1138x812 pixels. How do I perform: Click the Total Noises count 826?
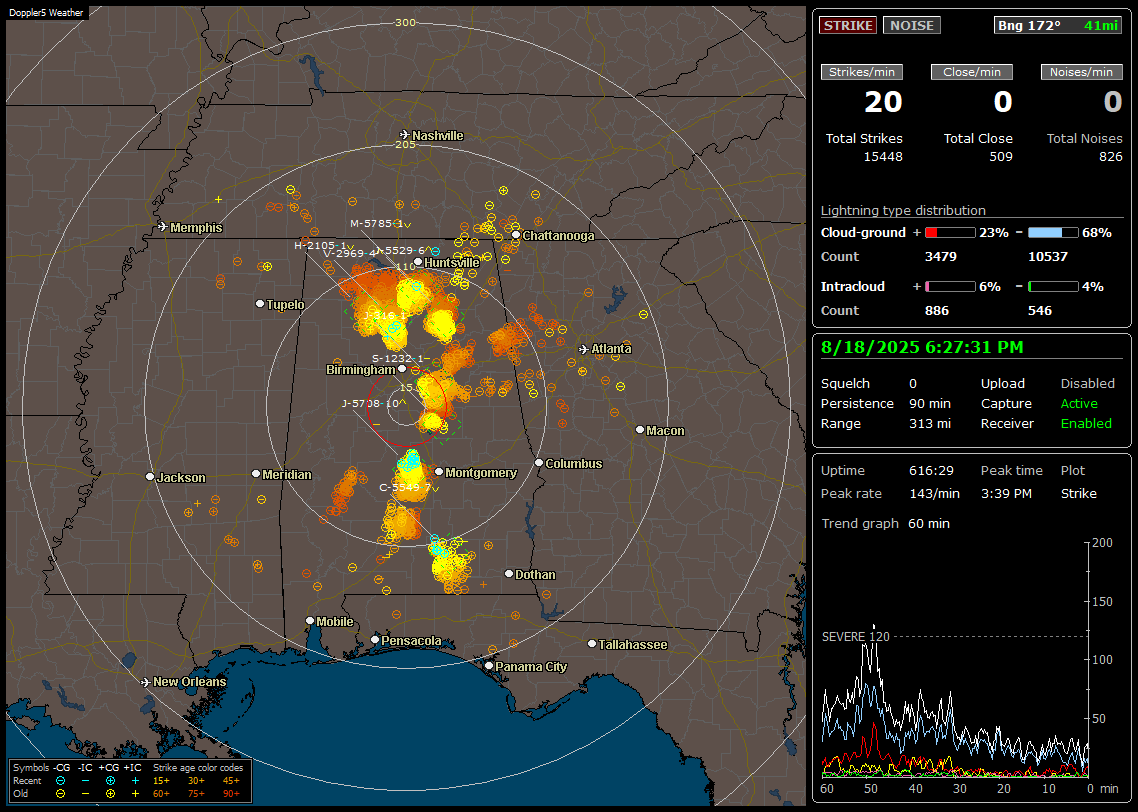click(1110, 157)
